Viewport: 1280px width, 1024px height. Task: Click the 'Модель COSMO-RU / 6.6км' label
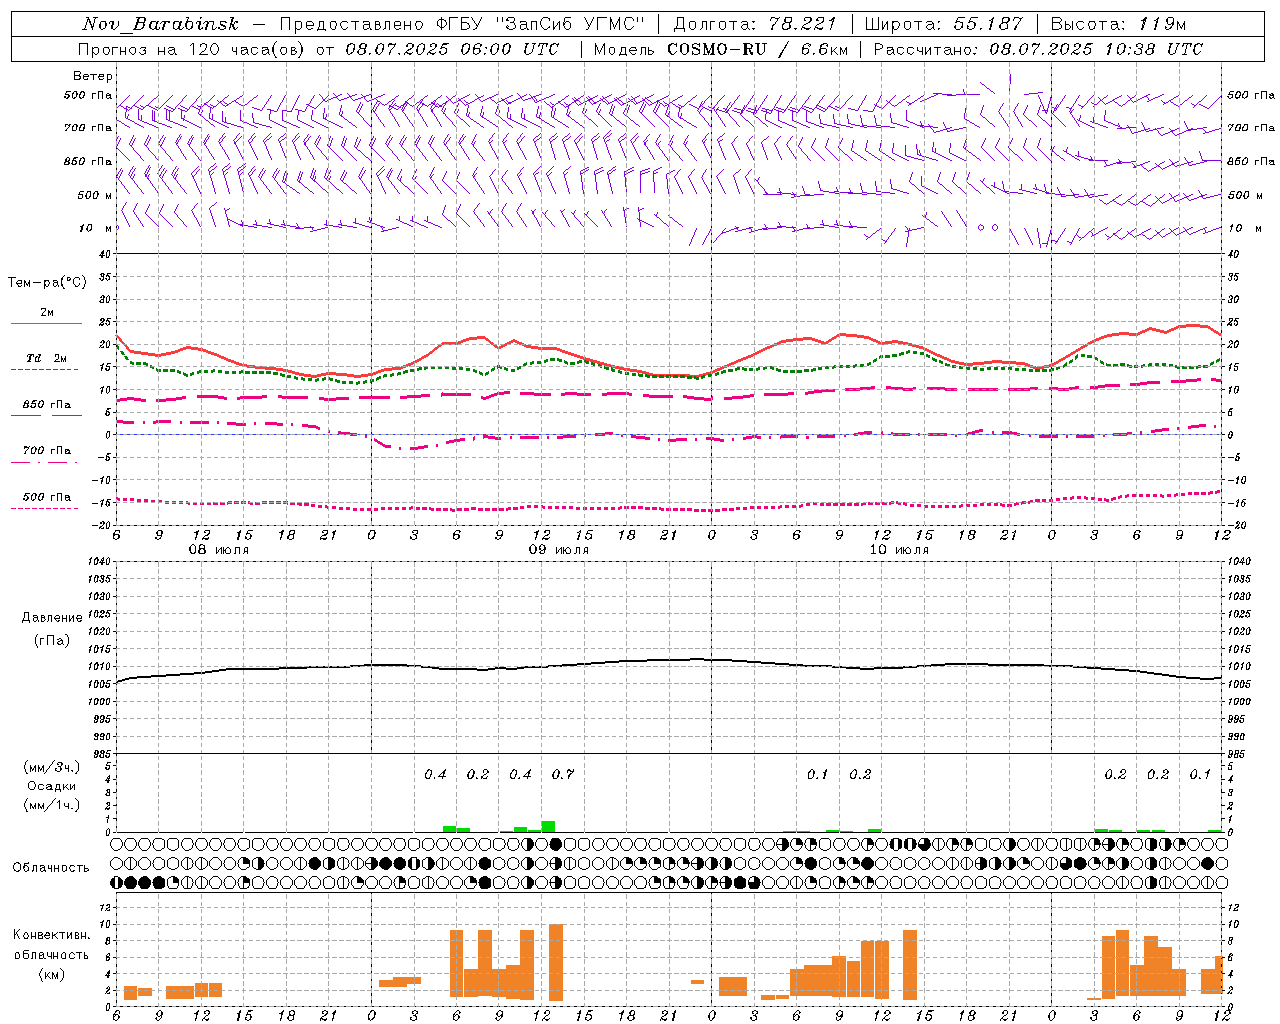tap(720, 49)
